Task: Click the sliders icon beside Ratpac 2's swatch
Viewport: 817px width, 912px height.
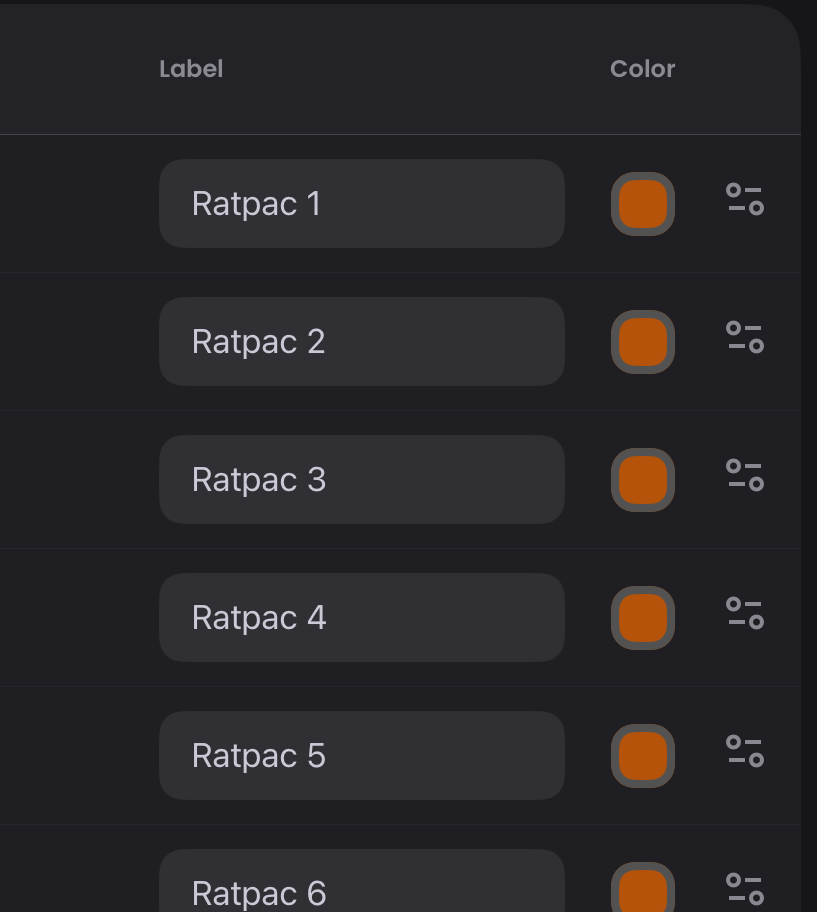Action: [744, 341]
